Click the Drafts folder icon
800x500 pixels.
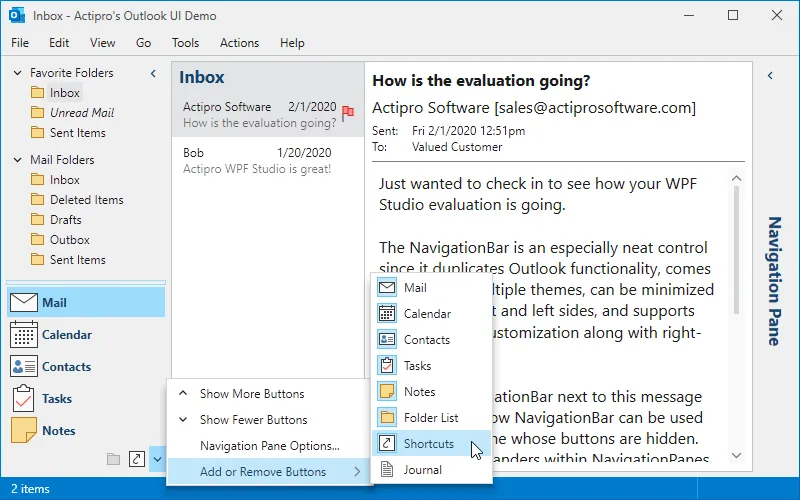point(37,219)
